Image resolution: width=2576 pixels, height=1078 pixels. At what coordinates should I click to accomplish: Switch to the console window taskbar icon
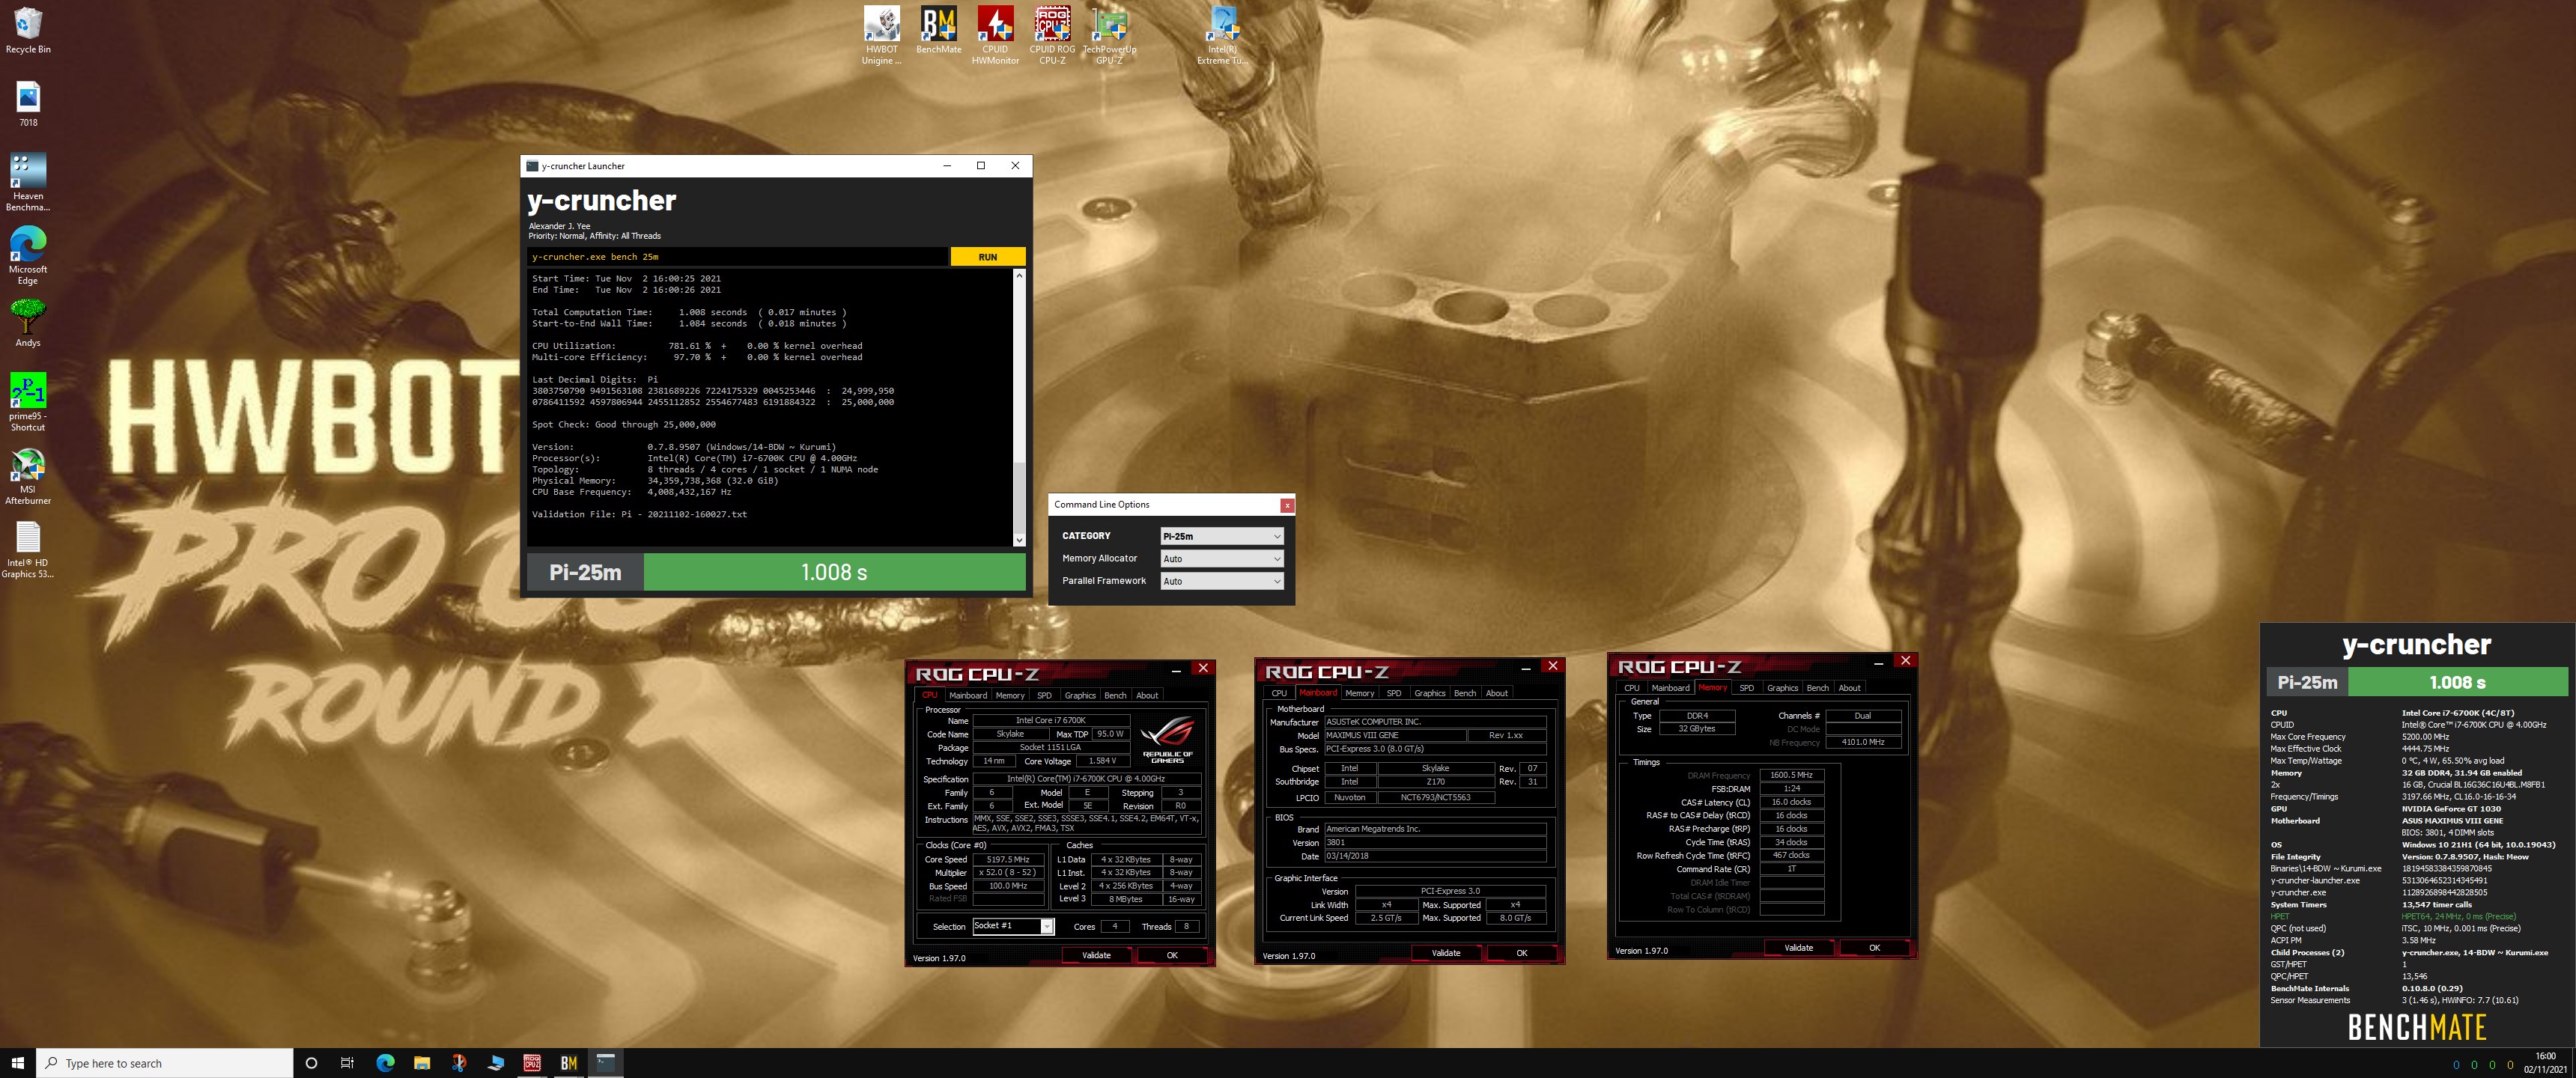point(606,1063)
